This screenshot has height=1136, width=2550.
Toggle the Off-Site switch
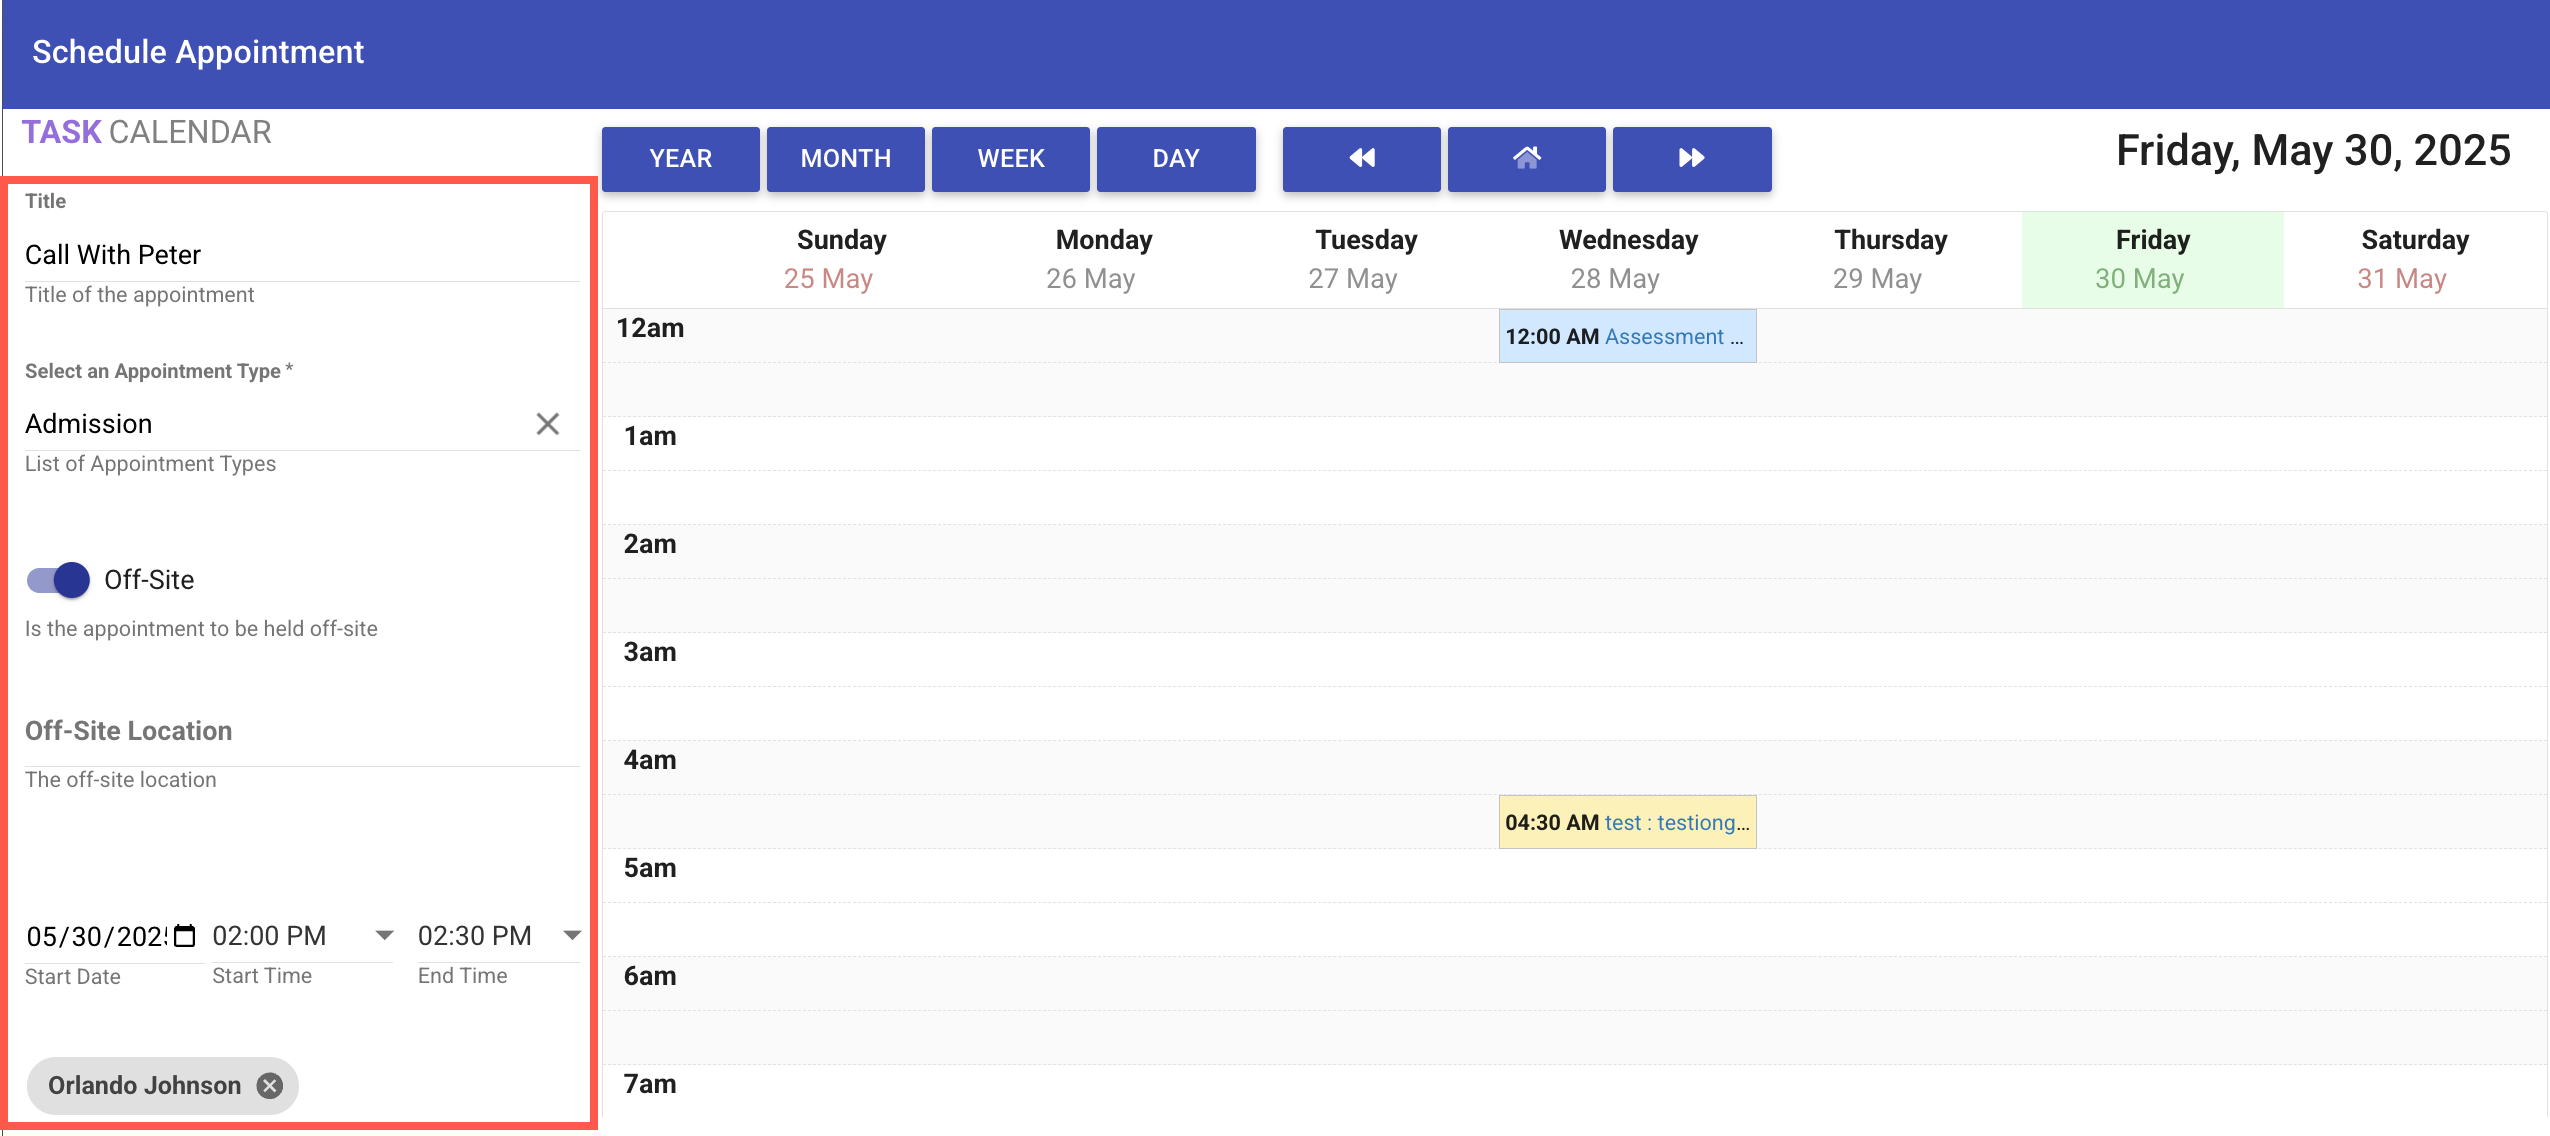pyautogui.click(x=58, y=580)
